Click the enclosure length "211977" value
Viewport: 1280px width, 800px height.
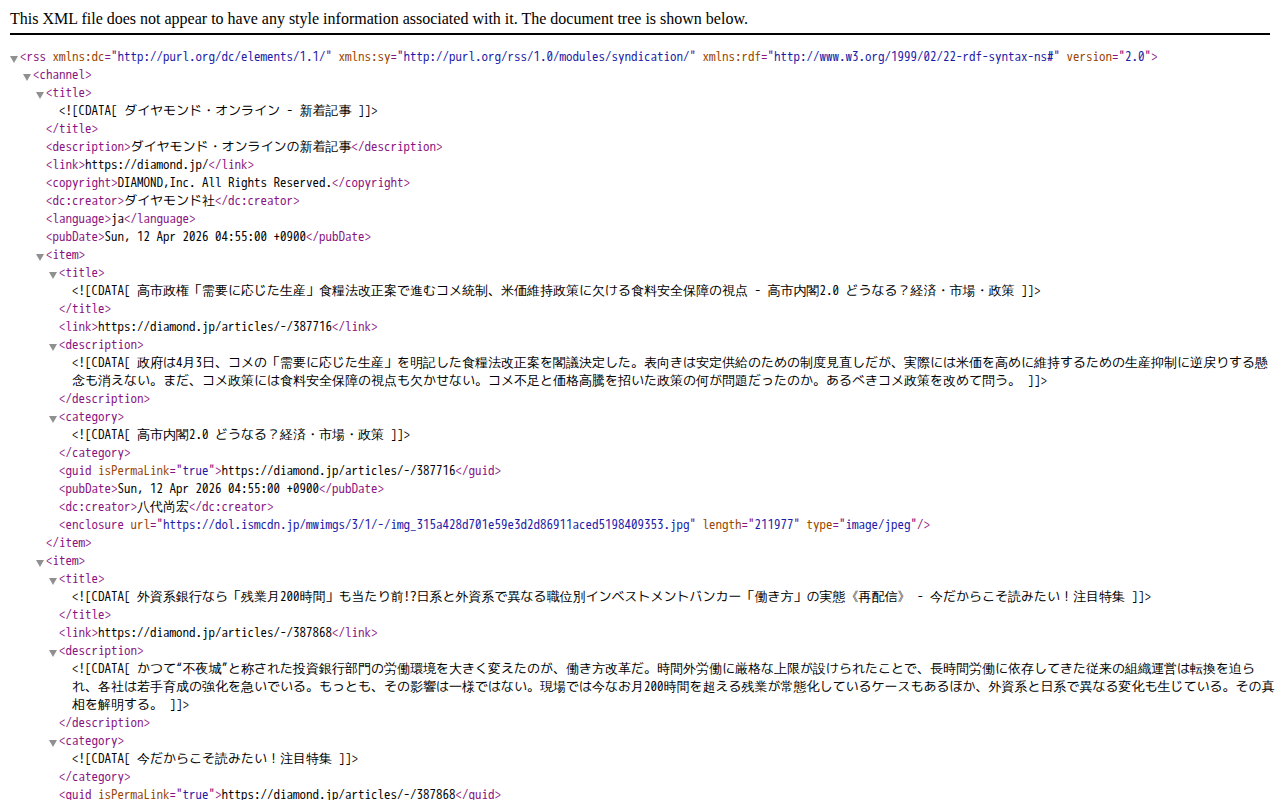[x=774, y=525]
